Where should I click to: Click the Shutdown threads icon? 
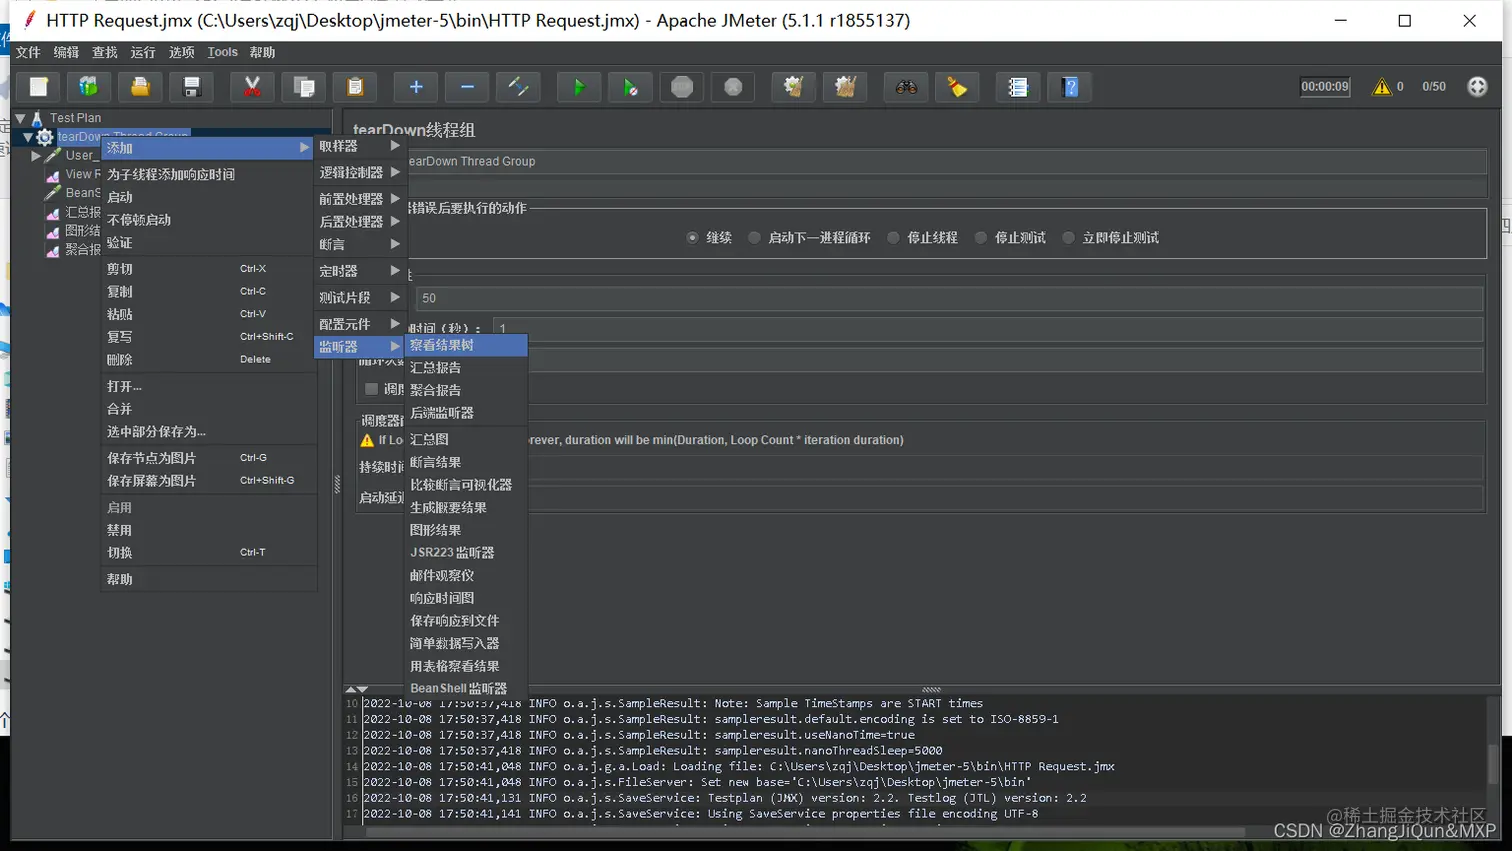click(733, 87)
